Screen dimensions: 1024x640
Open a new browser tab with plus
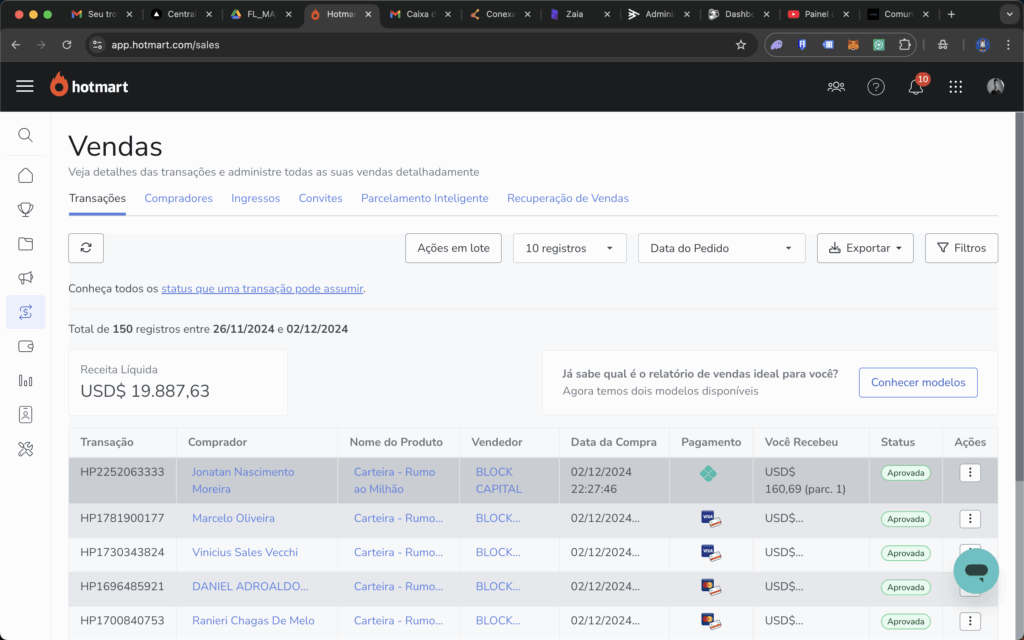951,14
